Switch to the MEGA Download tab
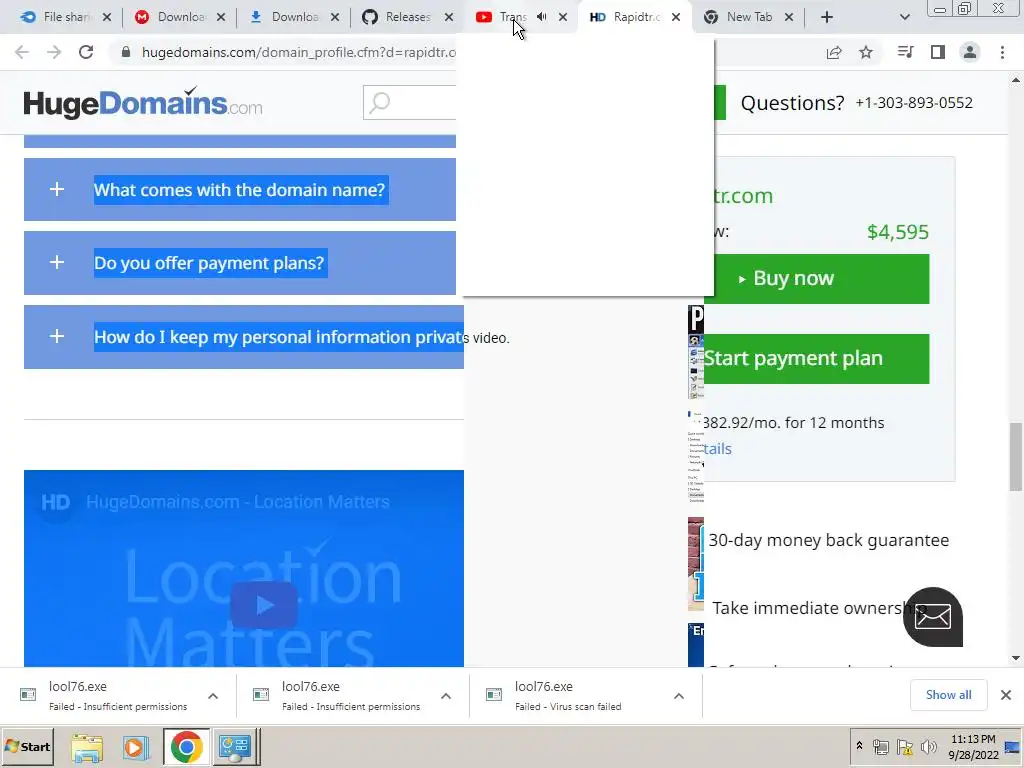 [x=171, y=17]
